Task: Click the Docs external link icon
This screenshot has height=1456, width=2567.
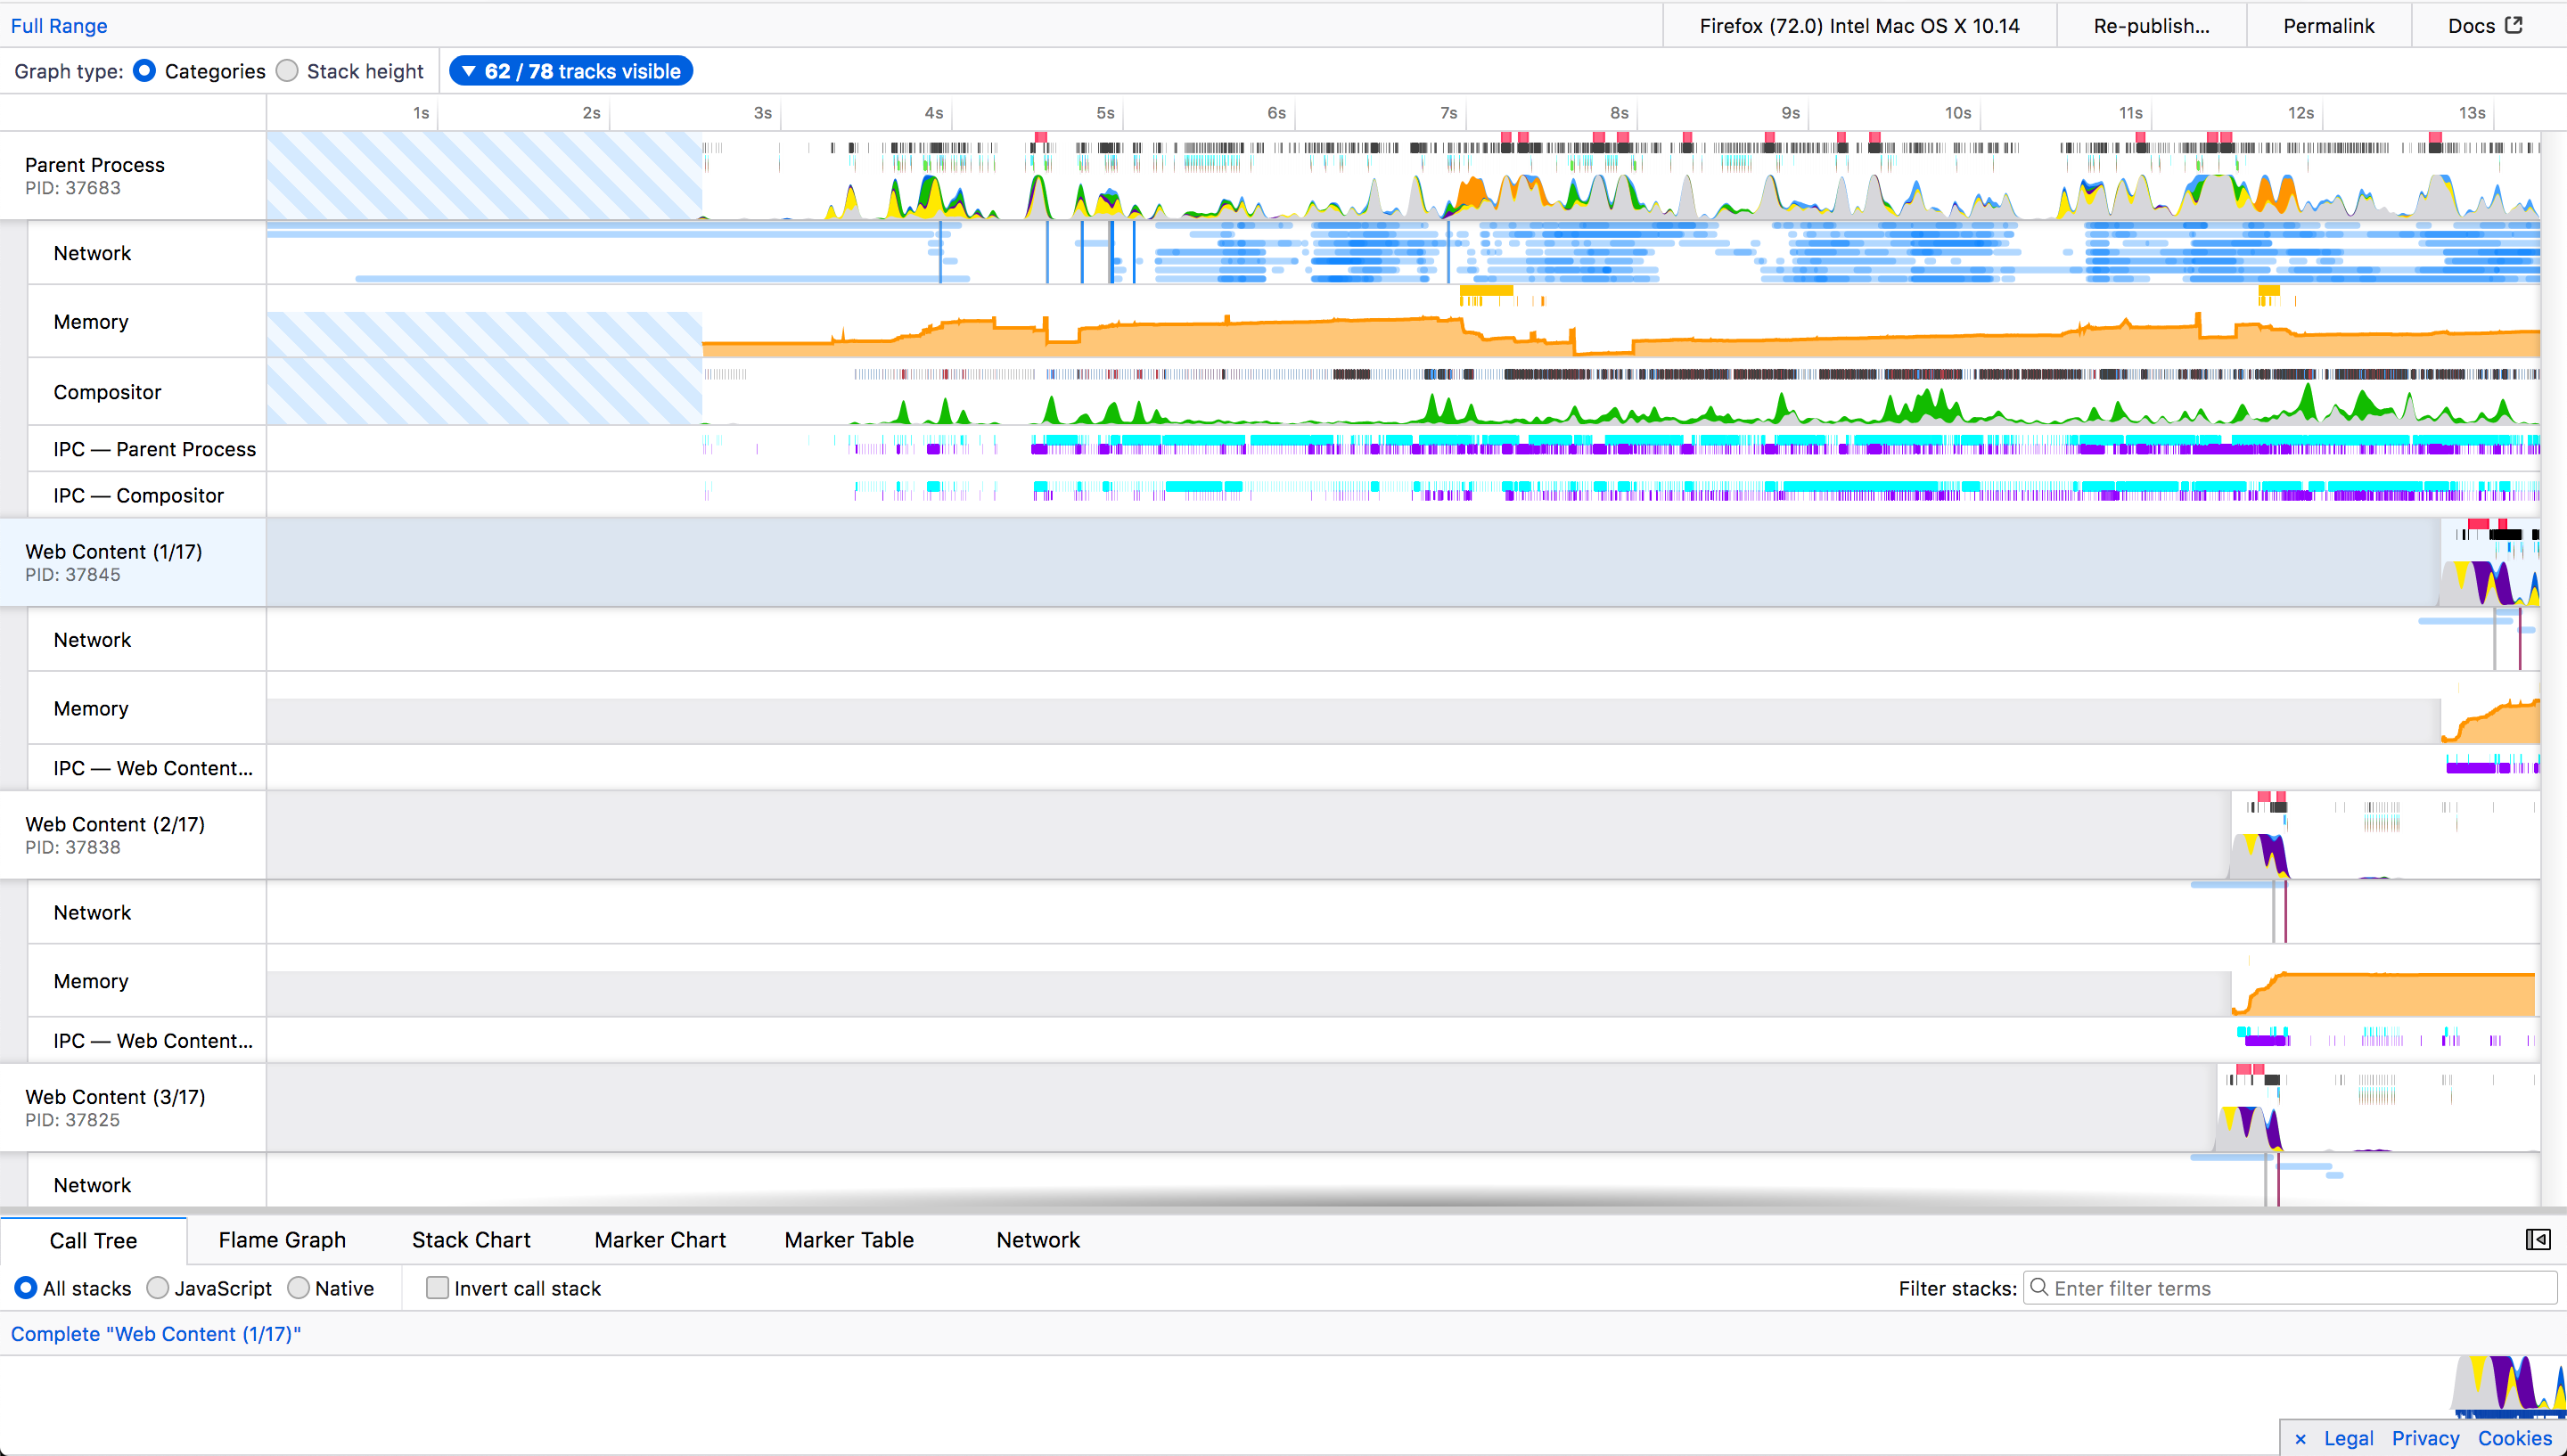Action: pos(2514,25)
